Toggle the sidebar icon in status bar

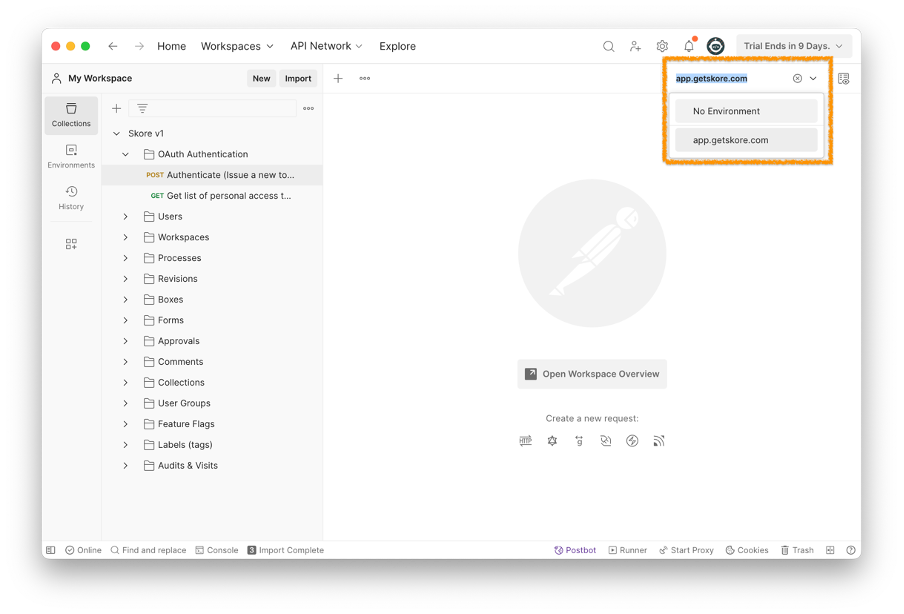tap(51, 550)
